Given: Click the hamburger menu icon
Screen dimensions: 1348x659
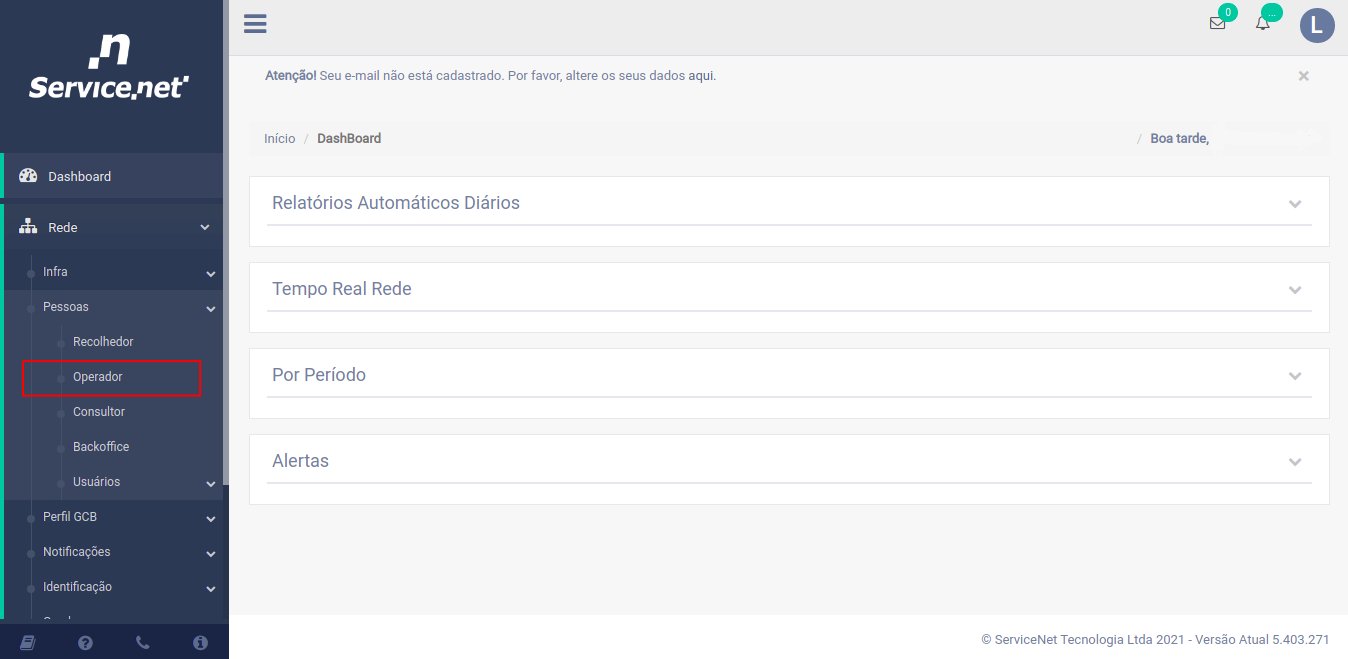Looking at the screenshot, I should (255, 23).
